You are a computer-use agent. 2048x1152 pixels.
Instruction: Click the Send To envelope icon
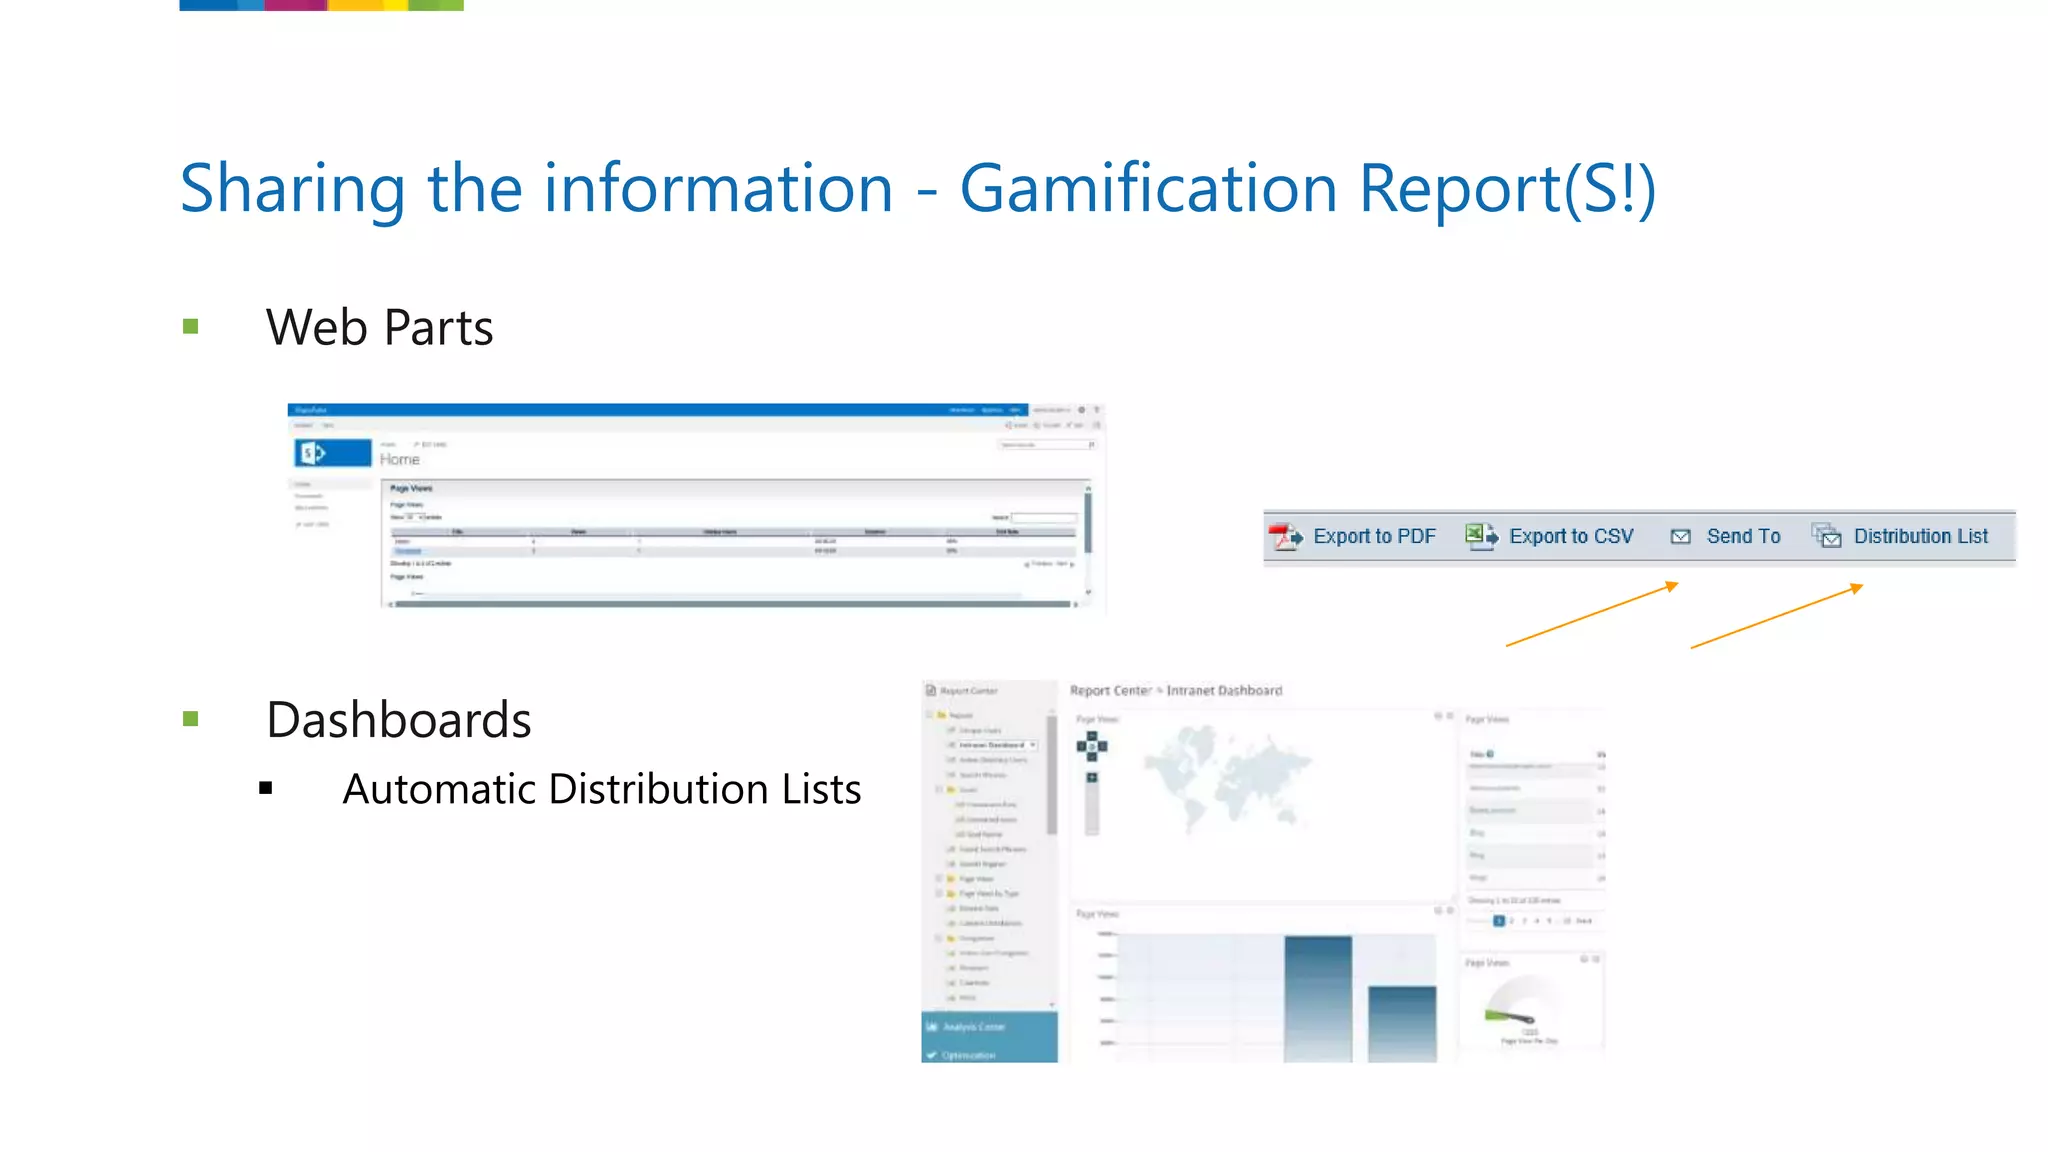click(x=1681, y=537)
